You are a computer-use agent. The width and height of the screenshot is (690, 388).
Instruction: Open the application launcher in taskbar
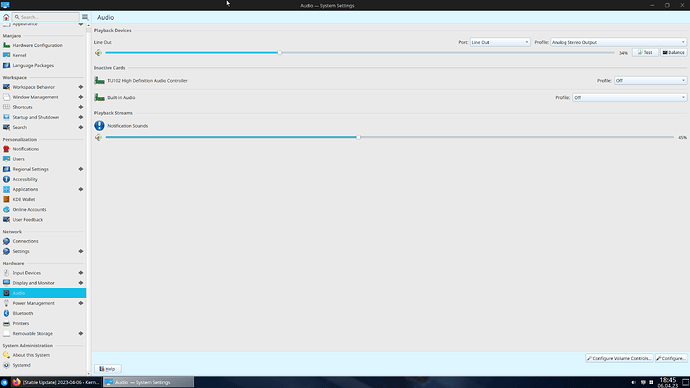click(x=4, y=382)
